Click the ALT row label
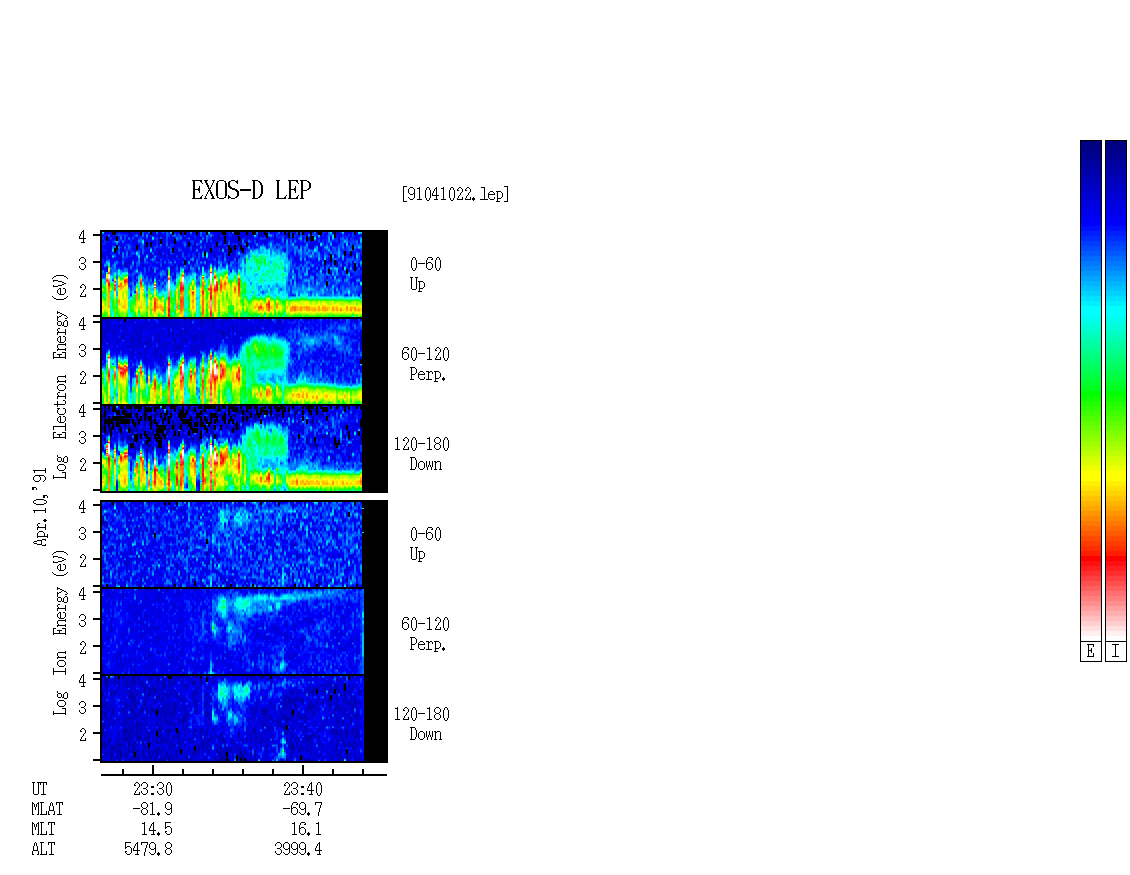 click(x=43, y=849)
